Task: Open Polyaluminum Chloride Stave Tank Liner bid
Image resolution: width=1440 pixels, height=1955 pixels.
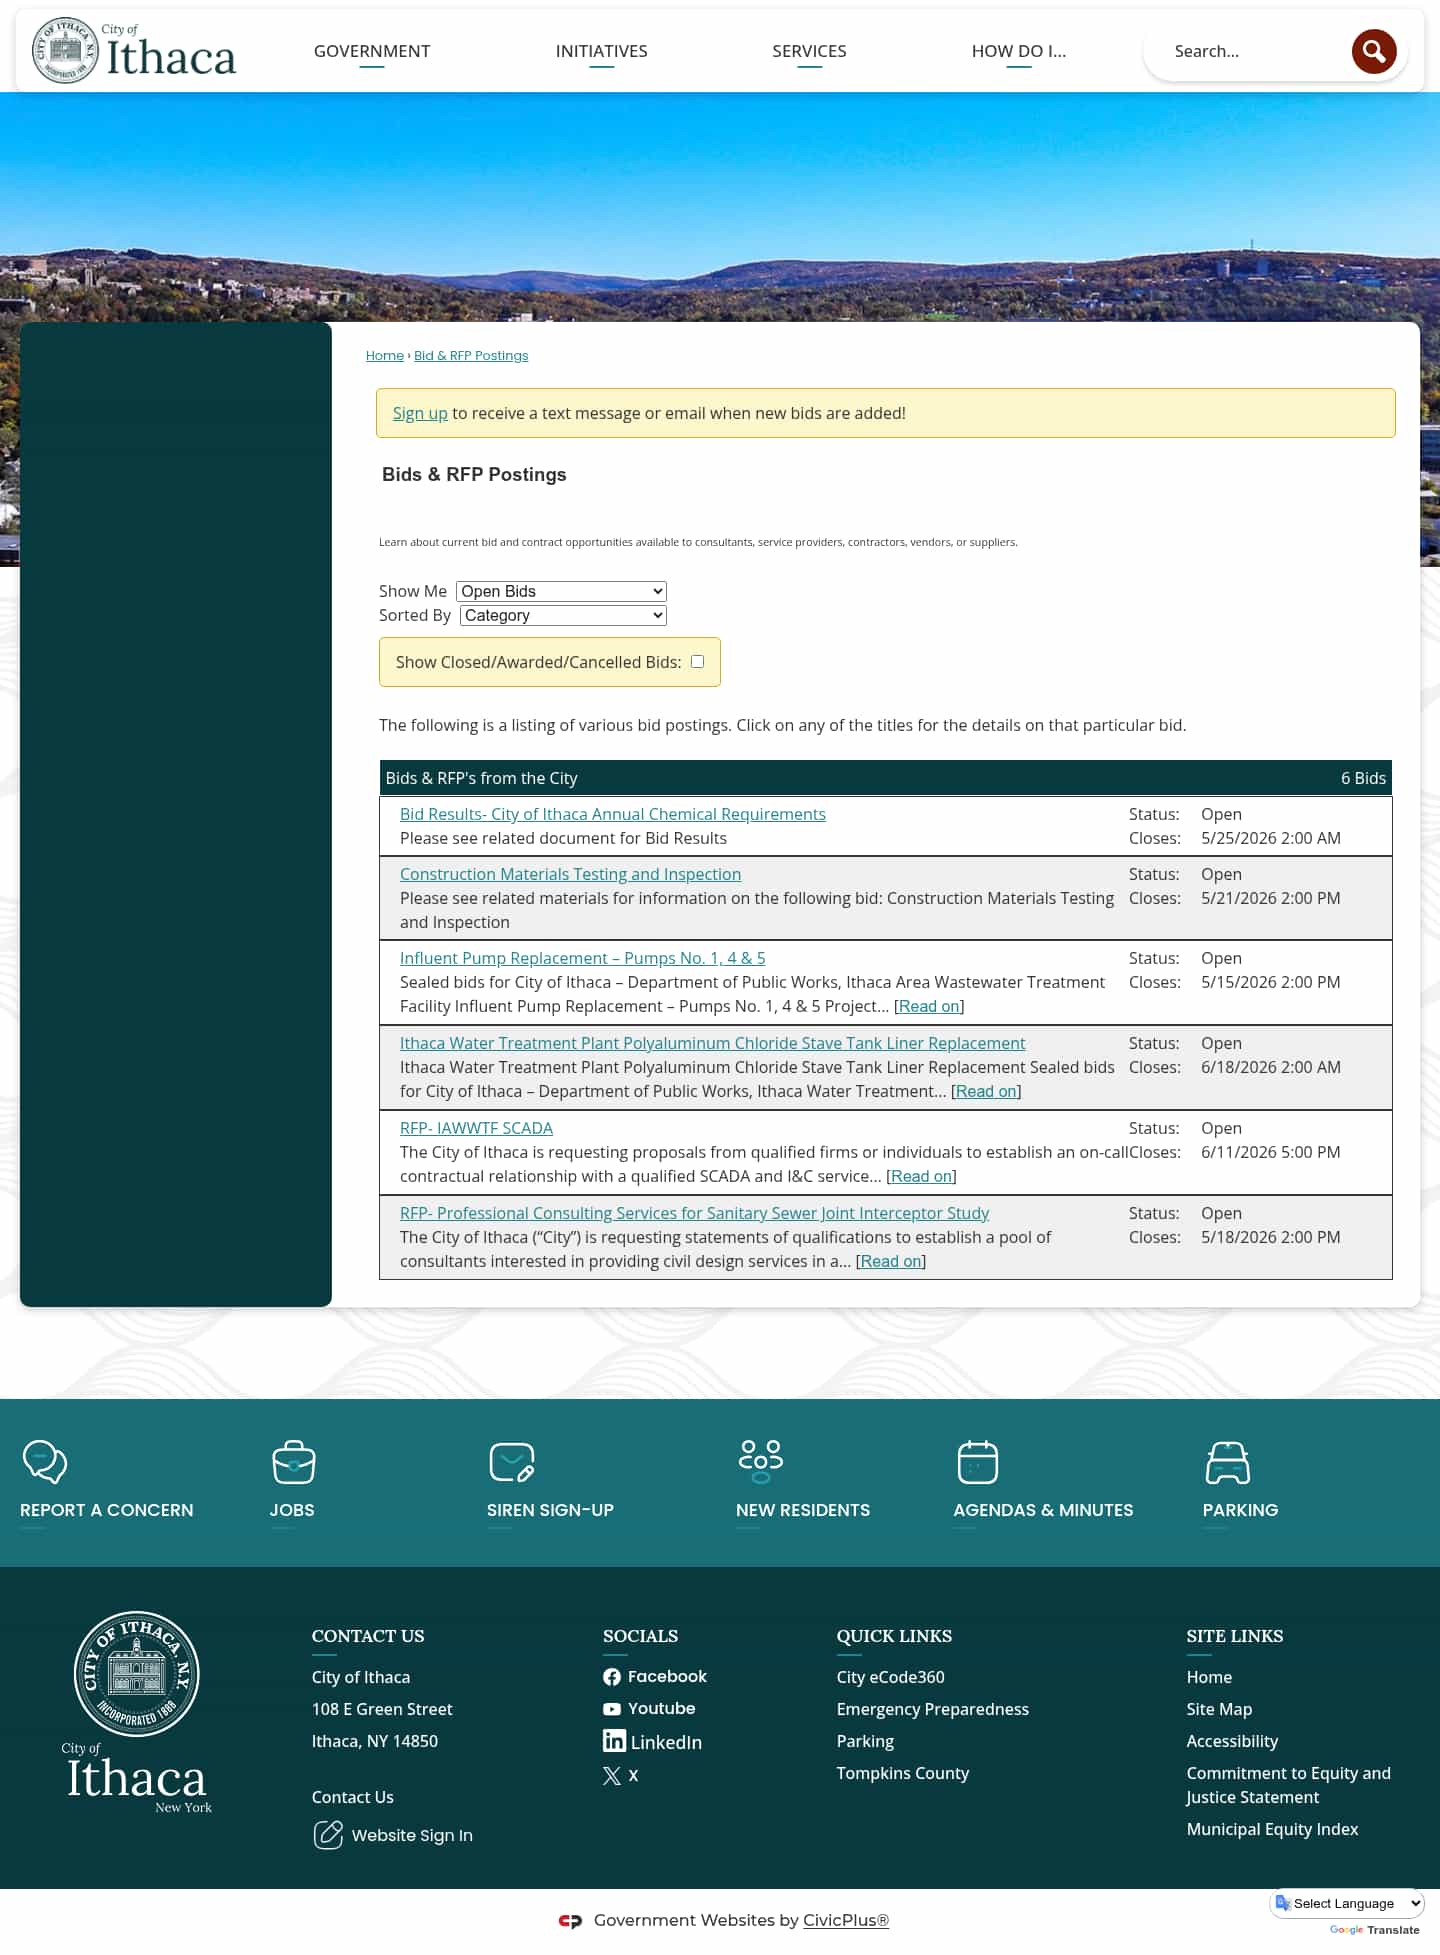Action: point(713,1043)
